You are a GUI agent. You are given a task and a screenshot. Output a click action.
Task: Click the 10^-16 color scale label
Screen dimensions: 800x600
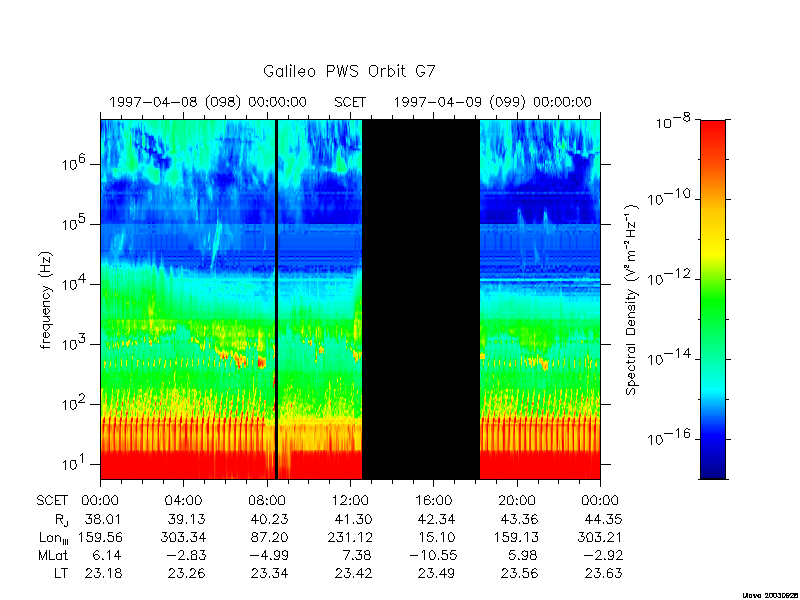[667, 437]
